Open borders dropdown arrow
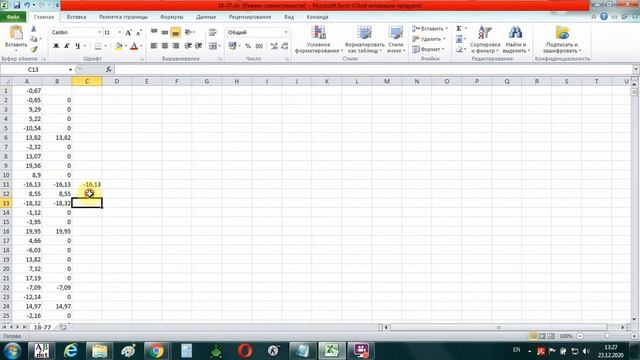Screen dimensions: 640x360 [x=106, y=46]
